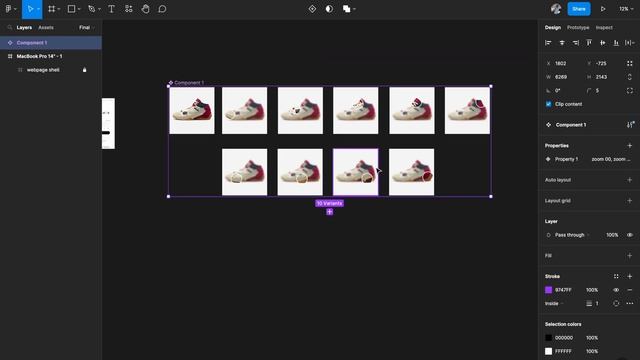
Task: Open pen tools dropdown arrow
Action: [99, 9]
